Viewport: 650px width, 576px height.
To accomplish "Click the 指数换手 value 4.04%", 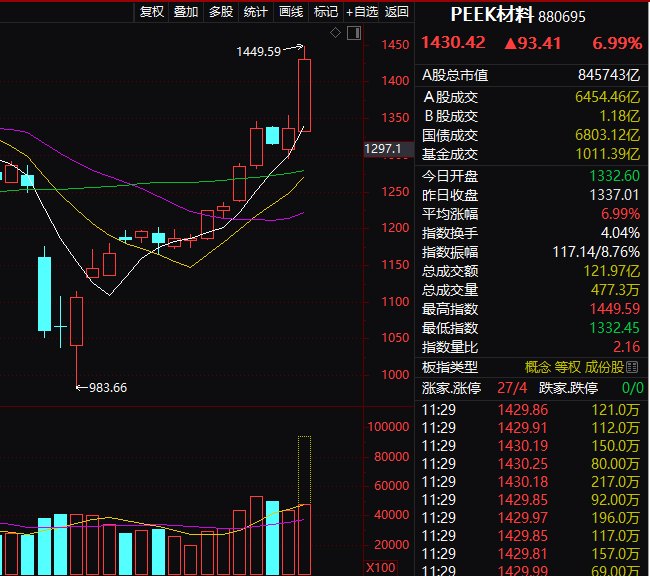I will tap(620, 233).
